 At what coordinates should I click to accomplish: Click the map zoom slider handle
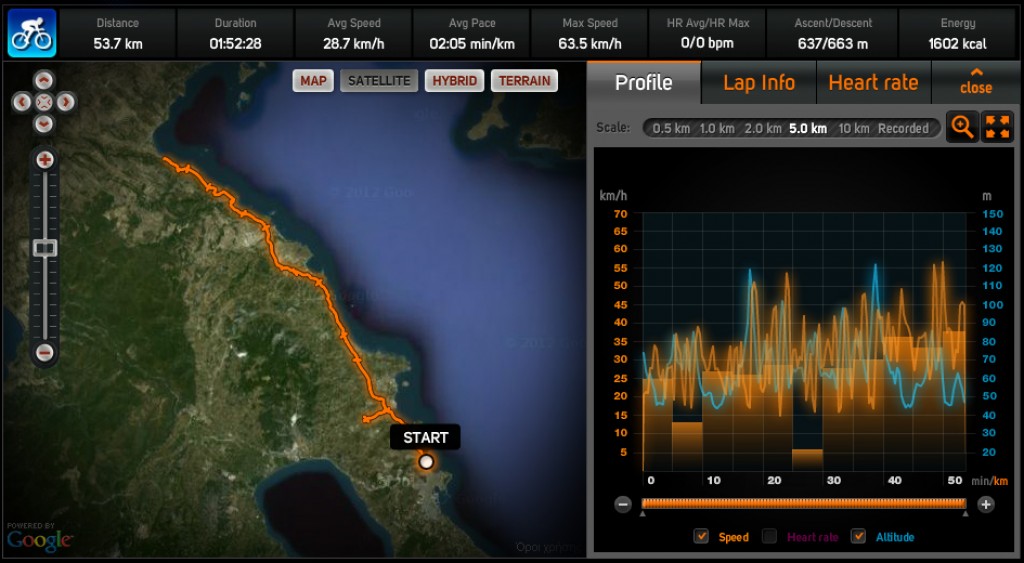coord(45,248)
